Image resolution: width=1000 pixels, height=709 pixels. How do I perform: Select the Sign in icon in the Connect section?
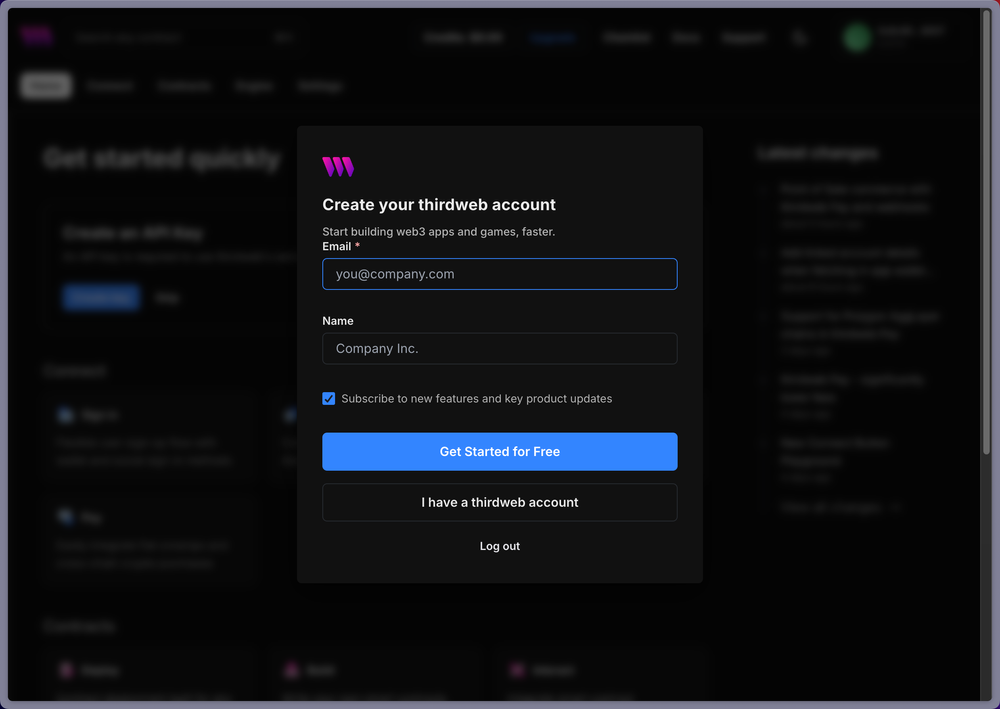click(63, 415)
